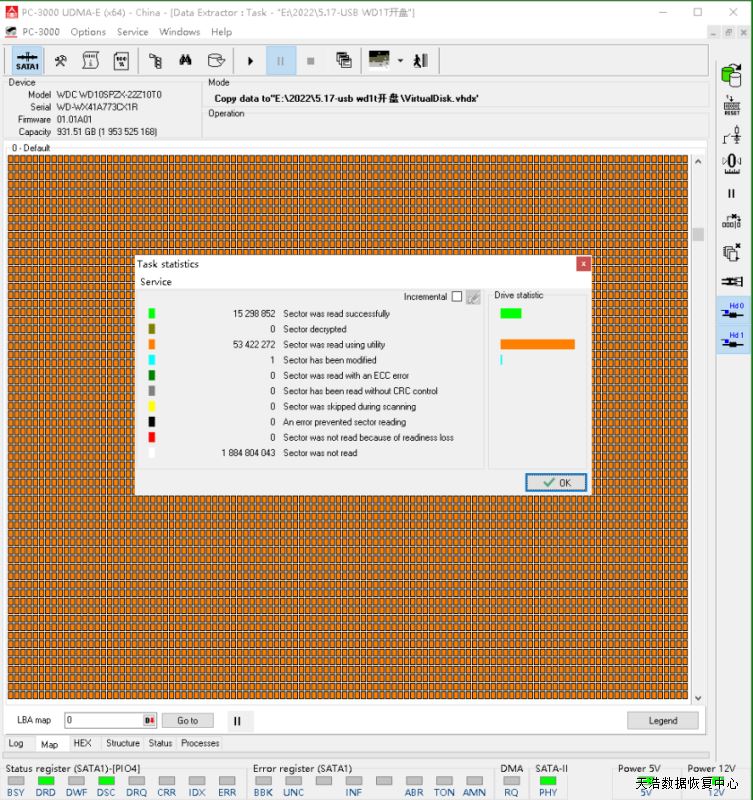Toggle the paused state in top toolbar
The width and height of the screenshot is (753, 800).
[280, 60]
